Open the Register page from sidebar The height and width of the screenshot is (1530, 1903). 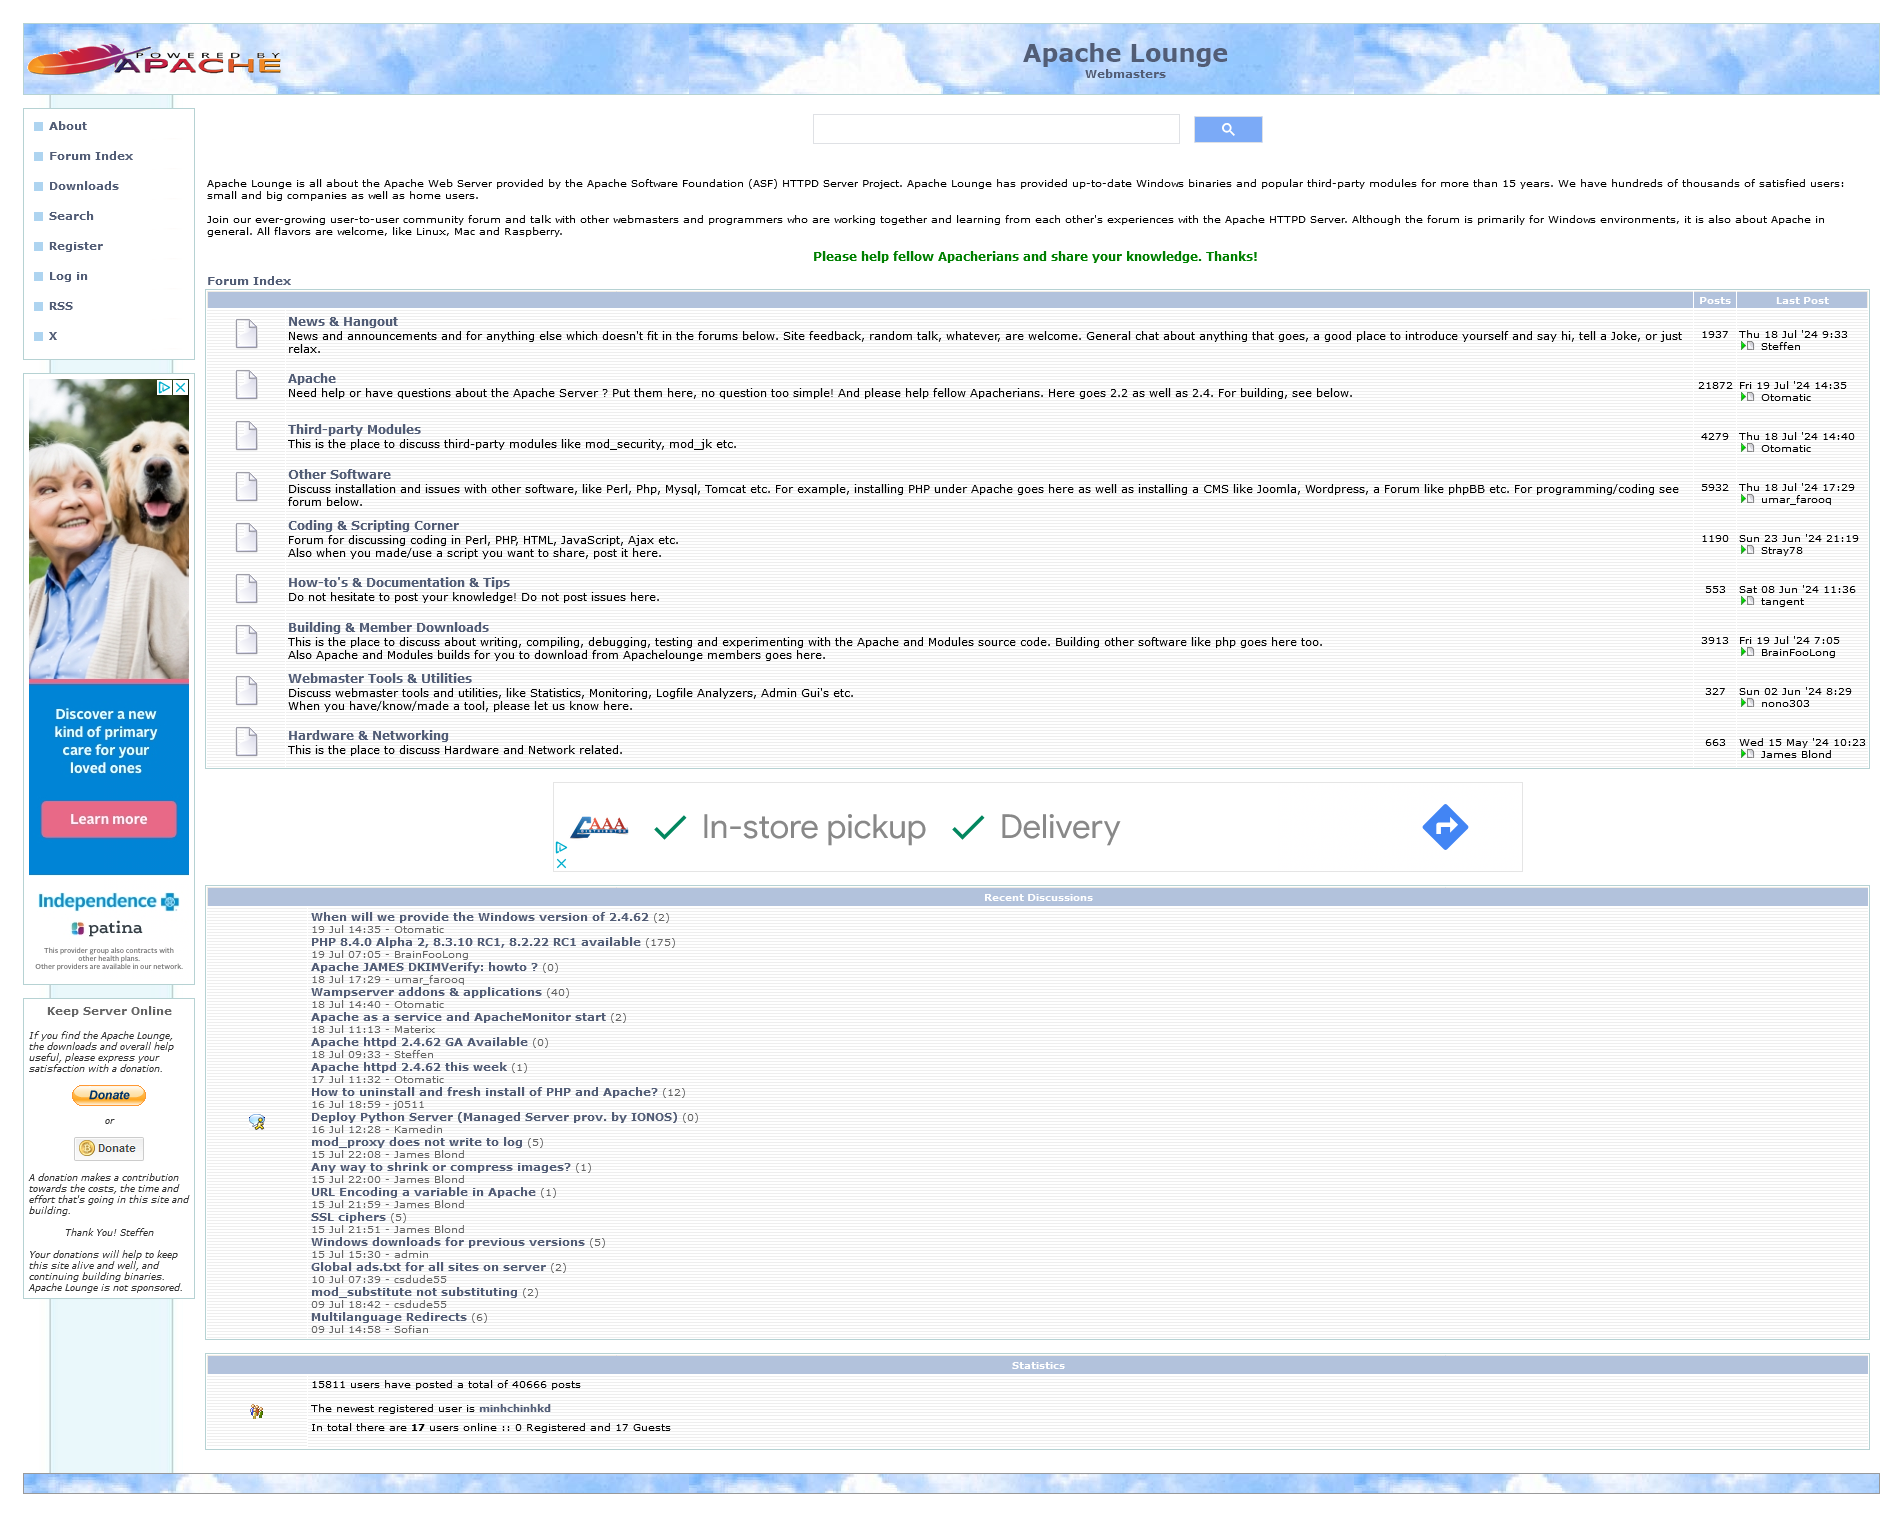[76, 246]
